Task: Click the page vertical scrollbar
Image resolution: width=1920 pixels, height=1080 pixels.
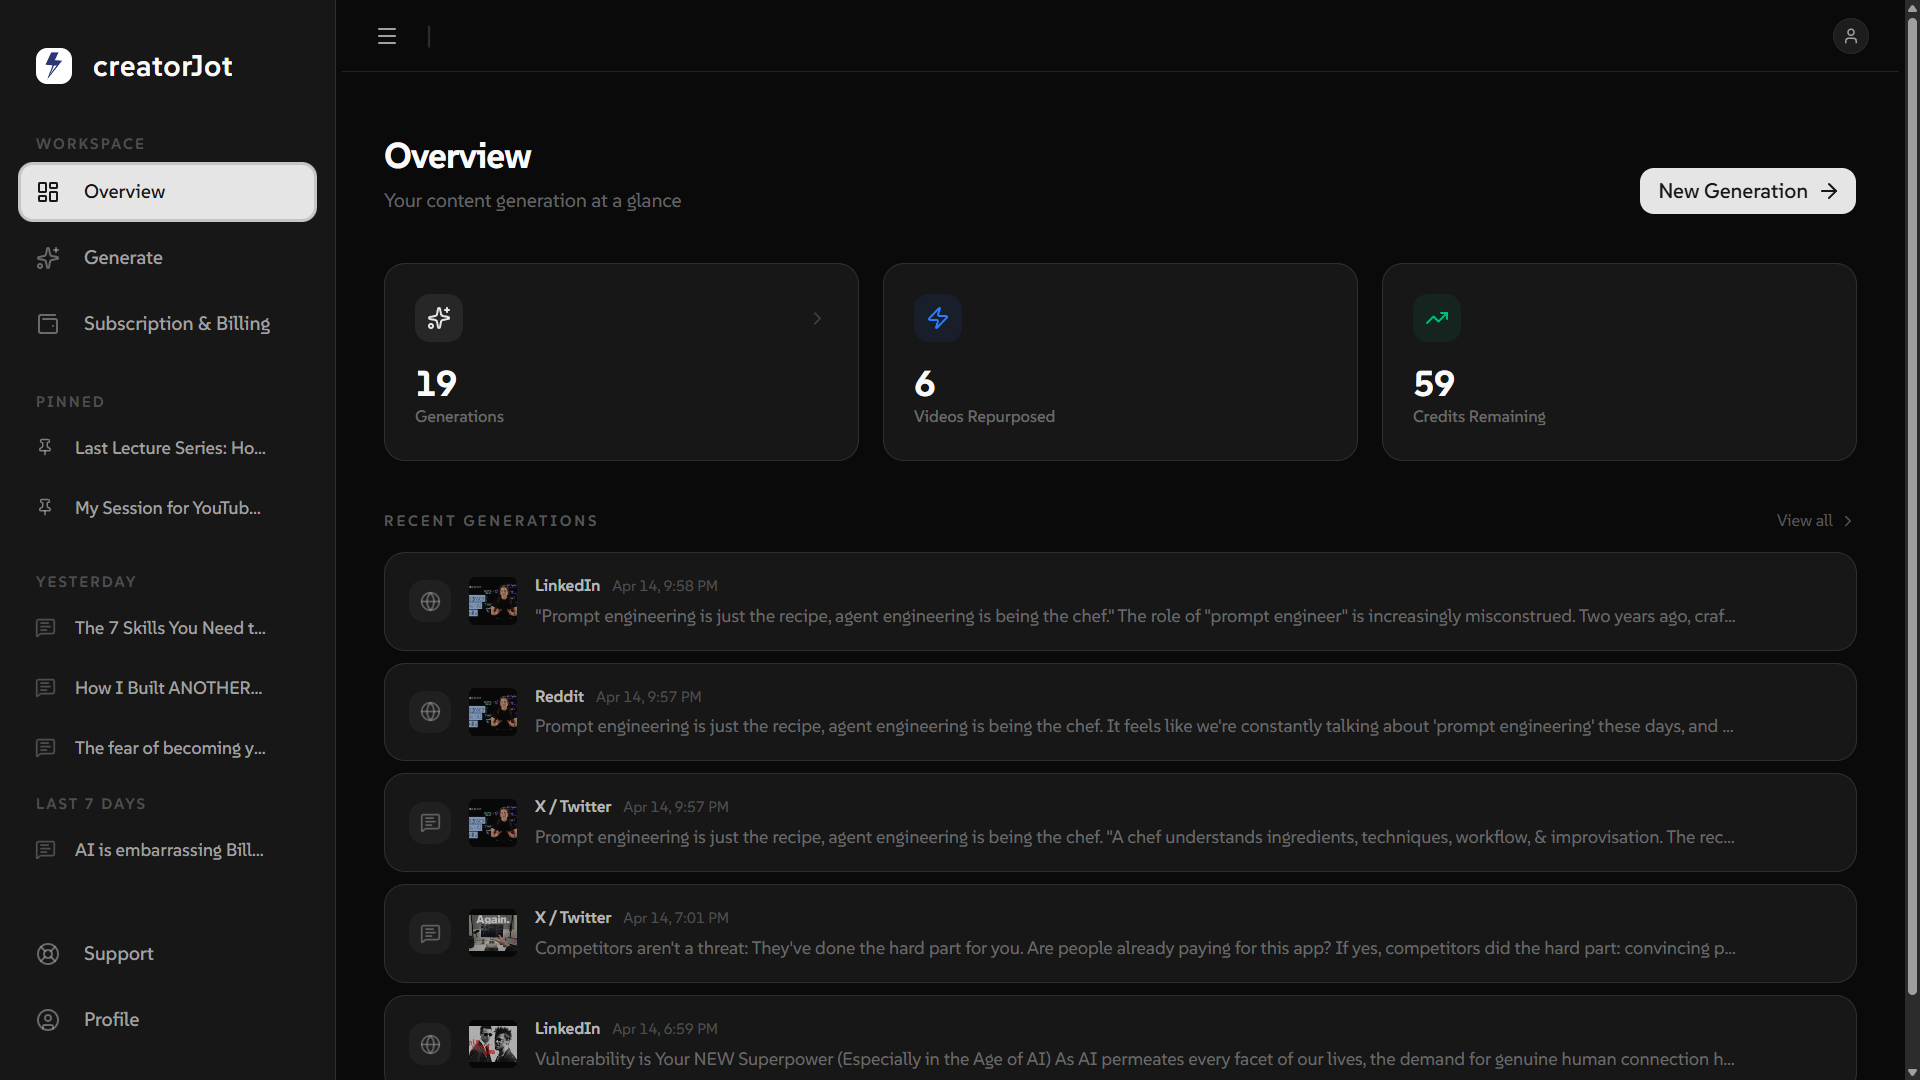Action: pos(1911,500)
